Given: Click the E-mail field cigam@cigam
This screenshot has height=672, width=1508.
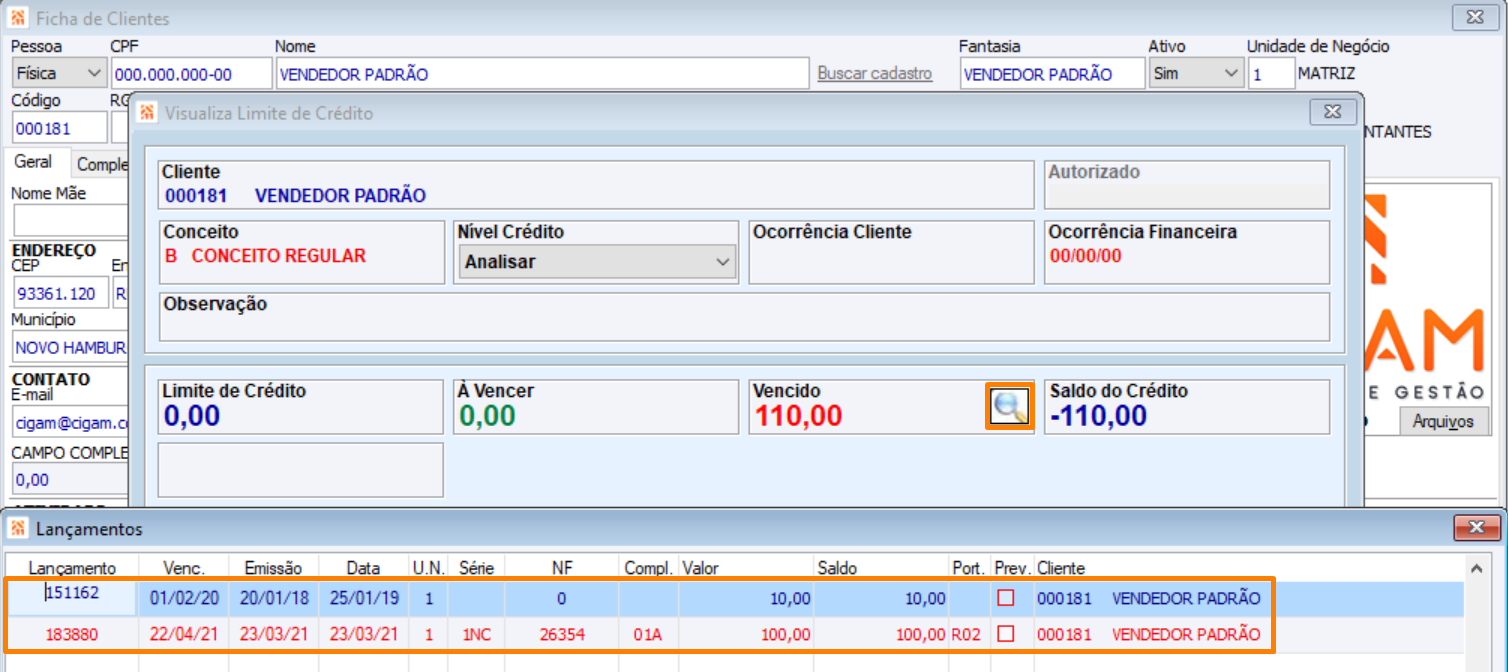Looking at the screenshot, I should point(70,423).
